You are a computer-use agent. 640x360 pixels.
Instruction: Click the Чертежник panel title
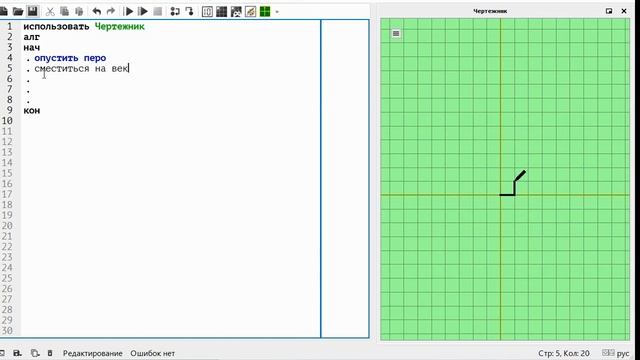[x=490, y=11]
